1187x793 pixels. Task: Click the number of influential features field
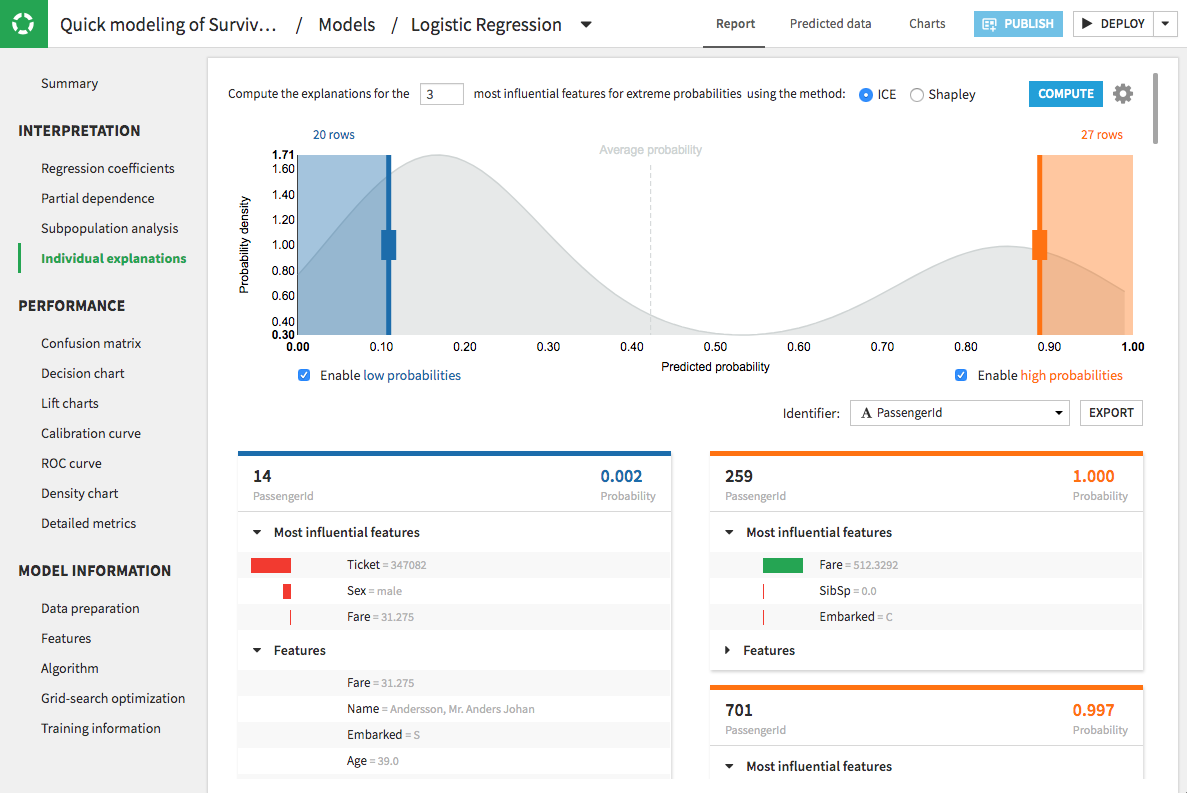tap(442, 94)
